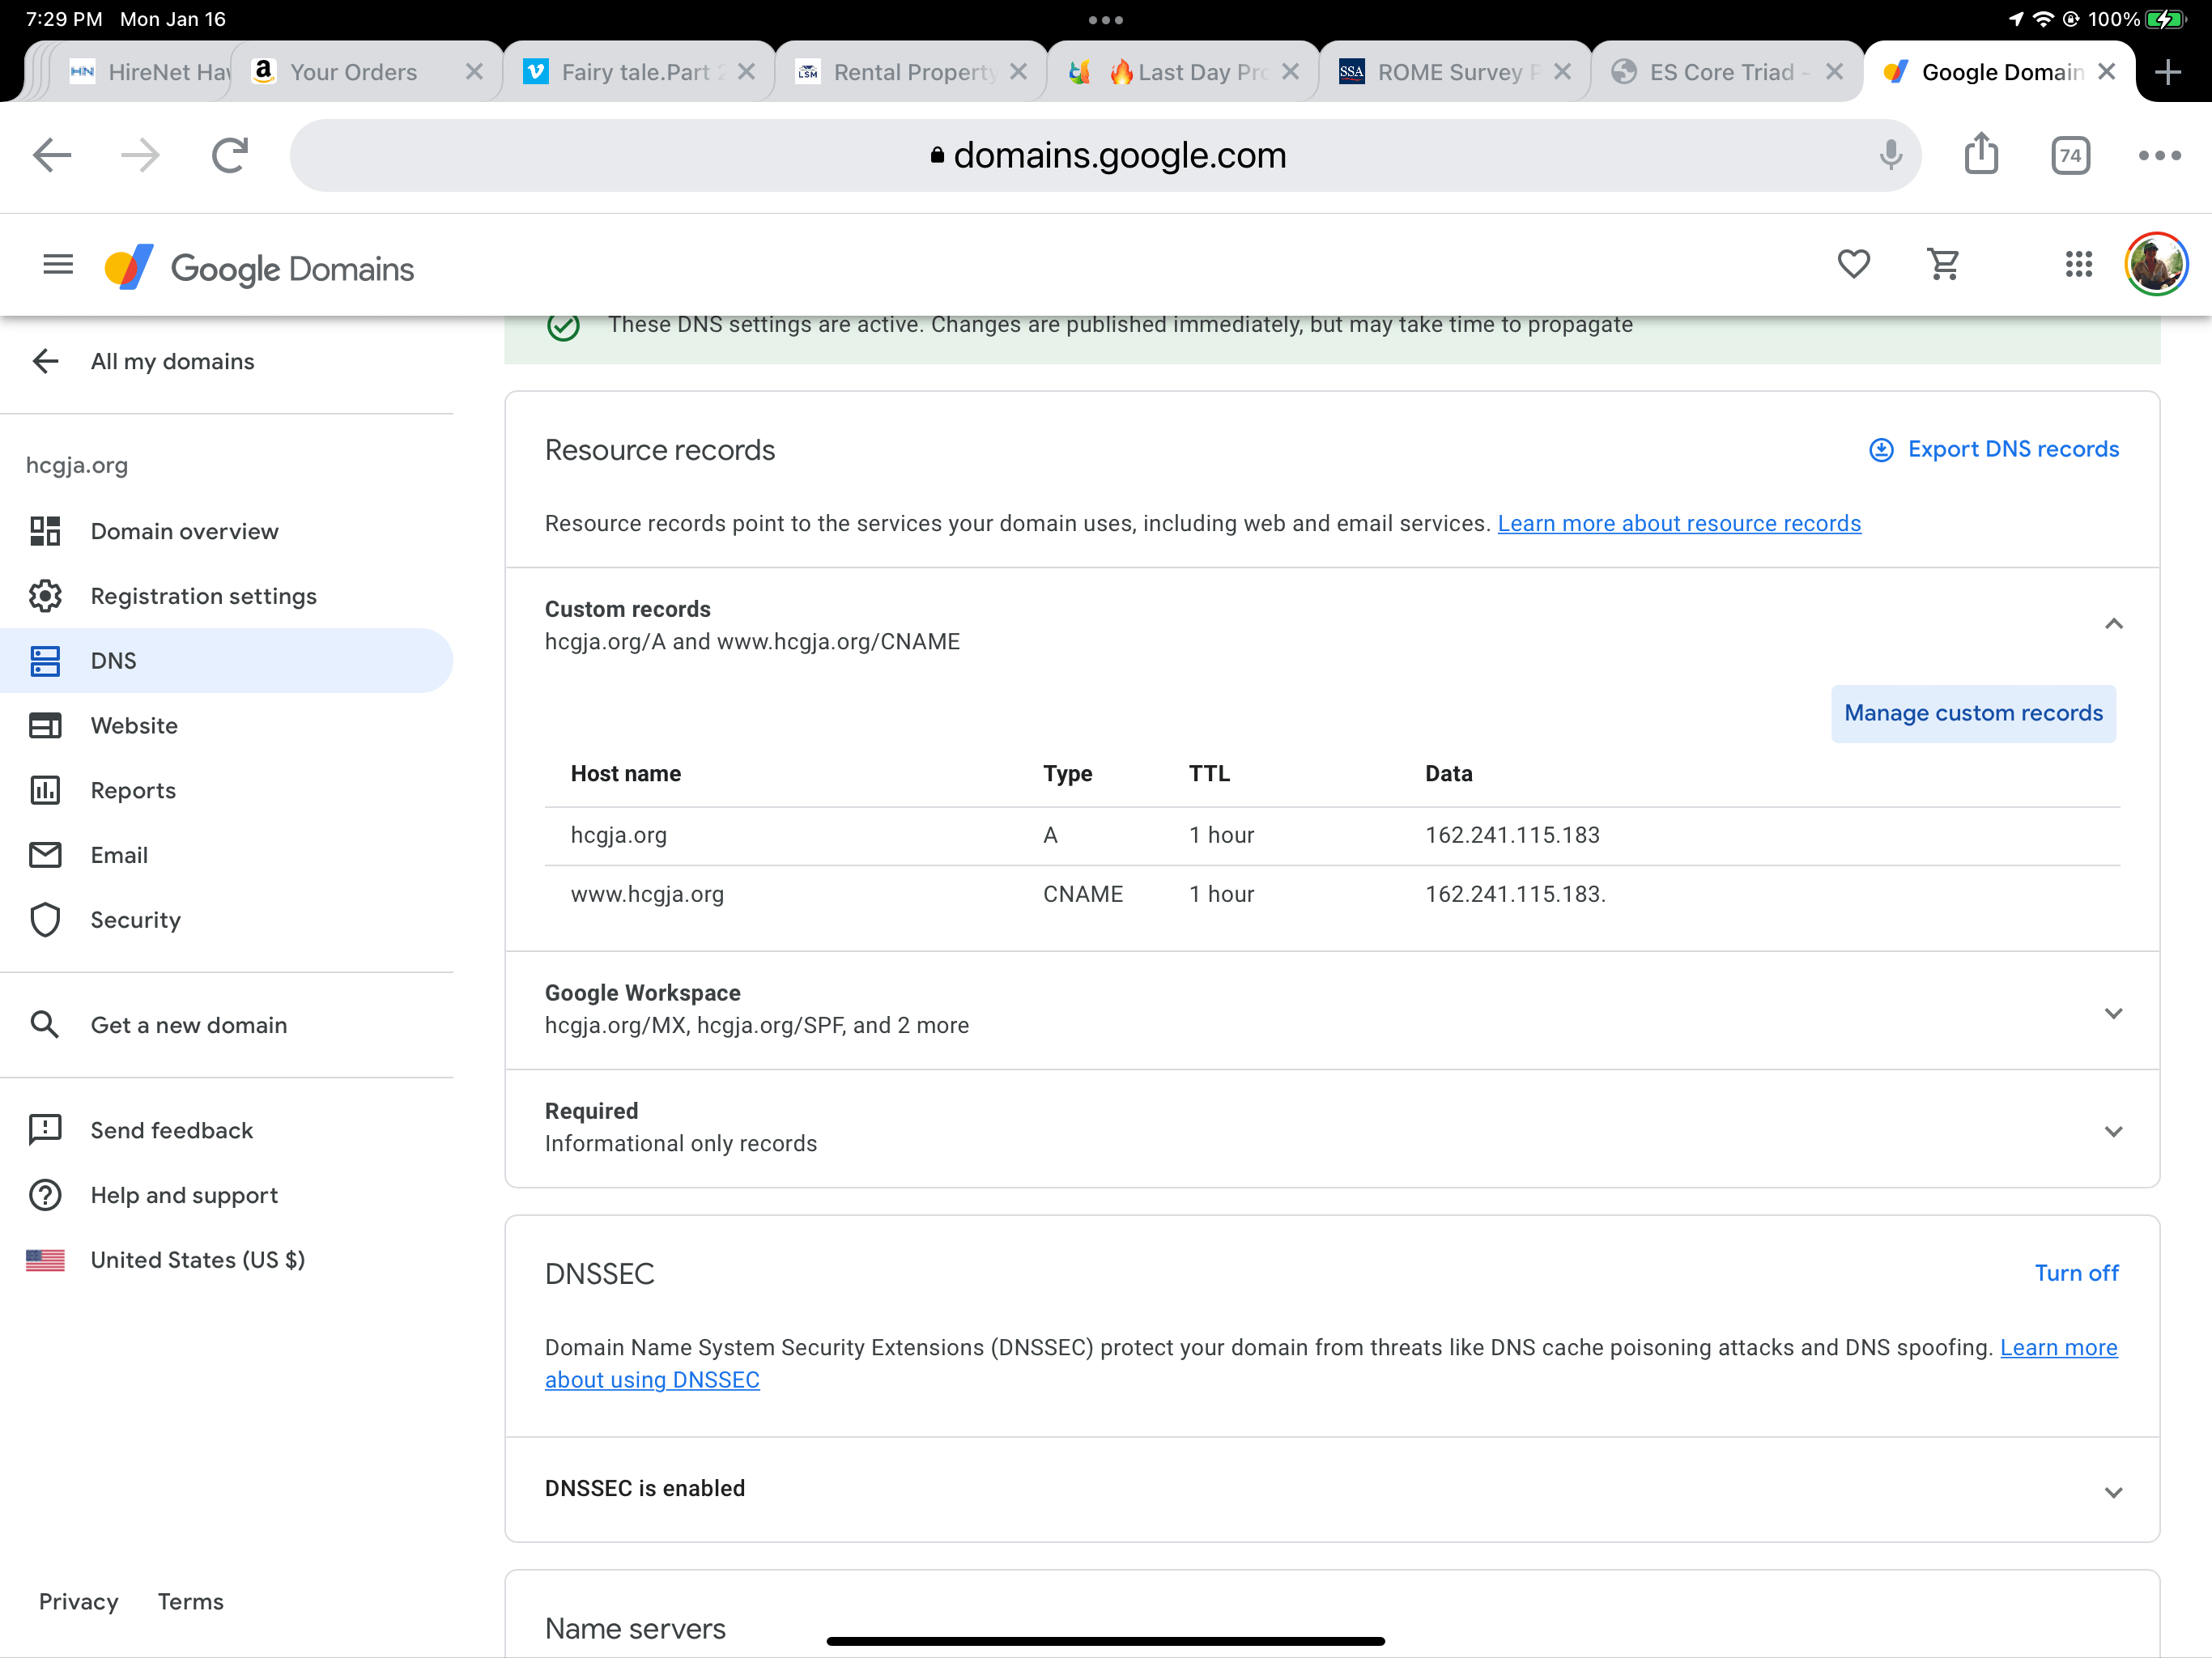Open the Google Domains hamburger menu
Screen dimensions: 2212x1658
[x=58, y=265]
